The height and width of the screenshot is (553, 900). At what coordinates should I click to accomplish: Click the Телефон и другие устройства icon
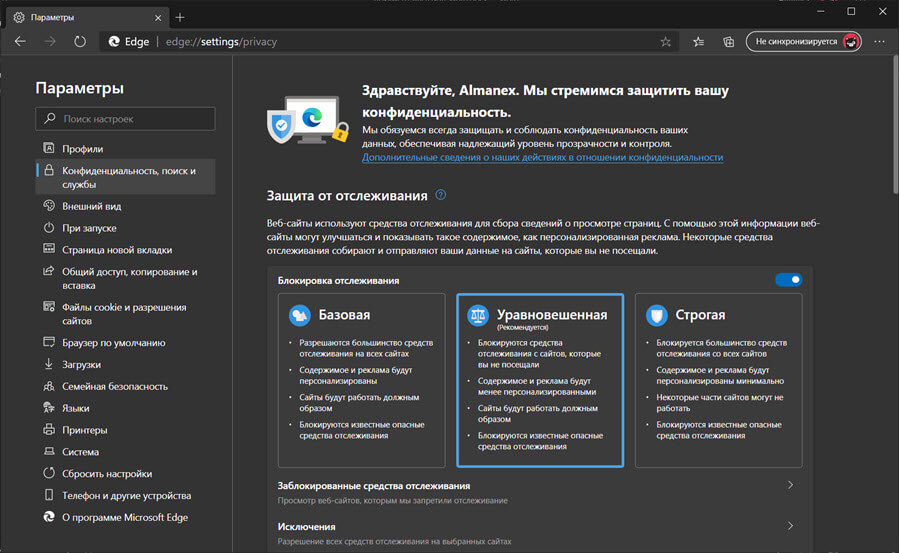tap(49, 495)
